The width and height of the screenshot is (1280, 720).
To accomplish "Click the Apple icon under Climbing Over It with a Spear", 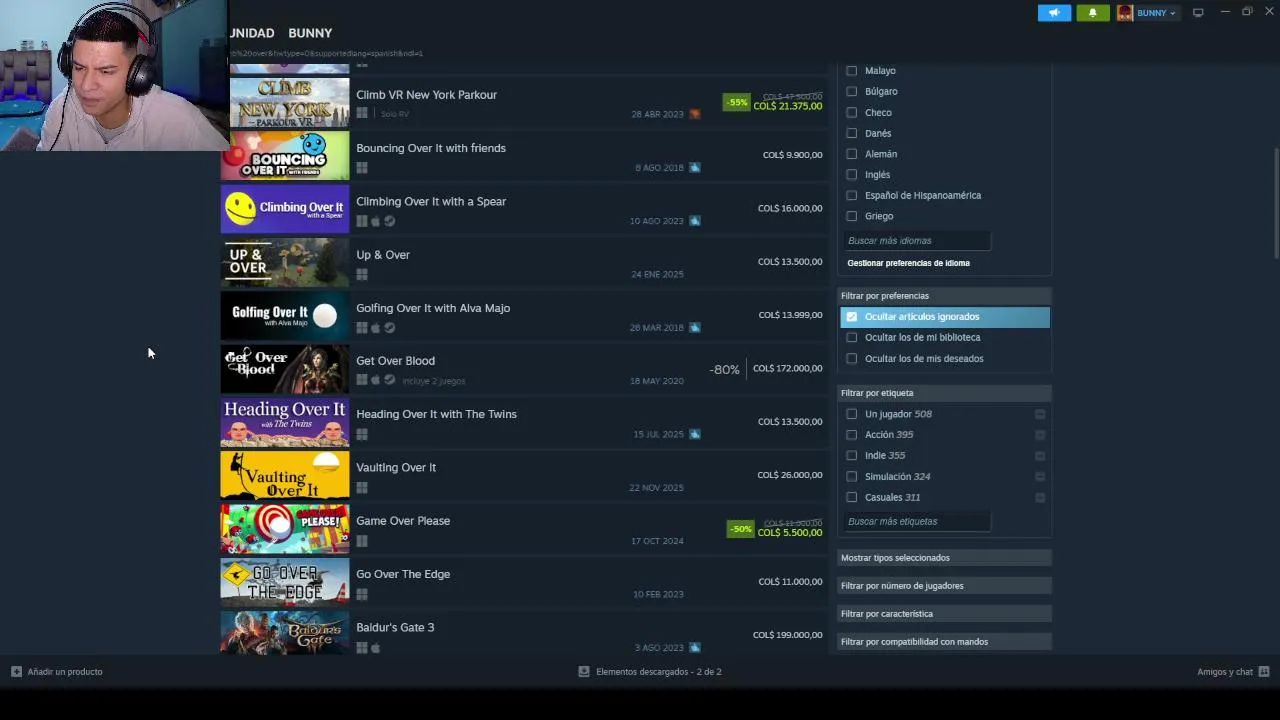I will point(376,221).
